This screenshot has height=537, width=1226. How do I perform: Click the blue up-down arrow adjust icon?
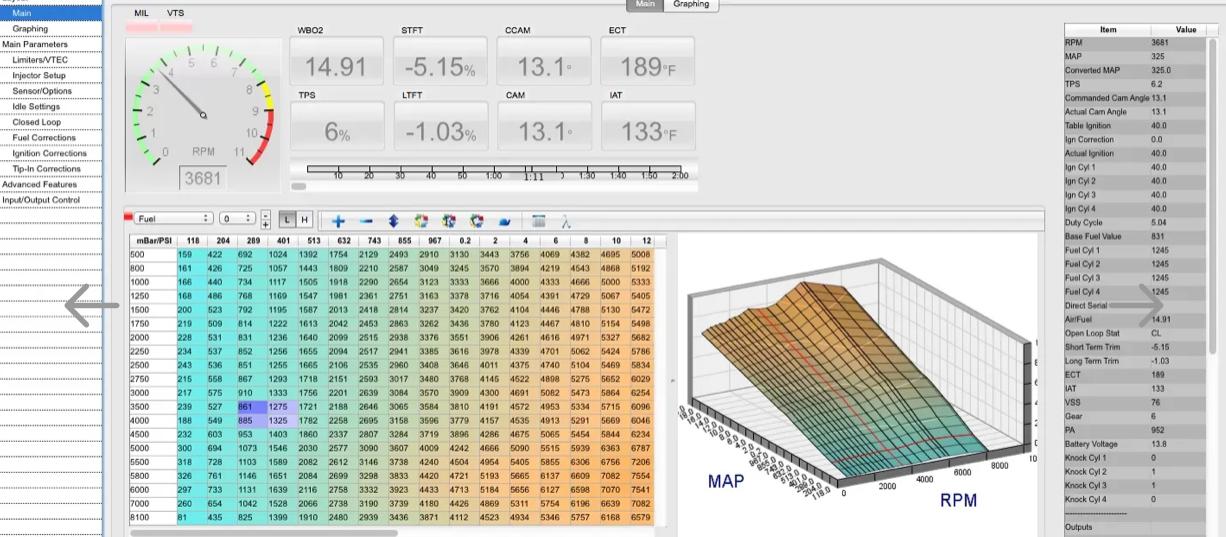click(x=393, y=220)
